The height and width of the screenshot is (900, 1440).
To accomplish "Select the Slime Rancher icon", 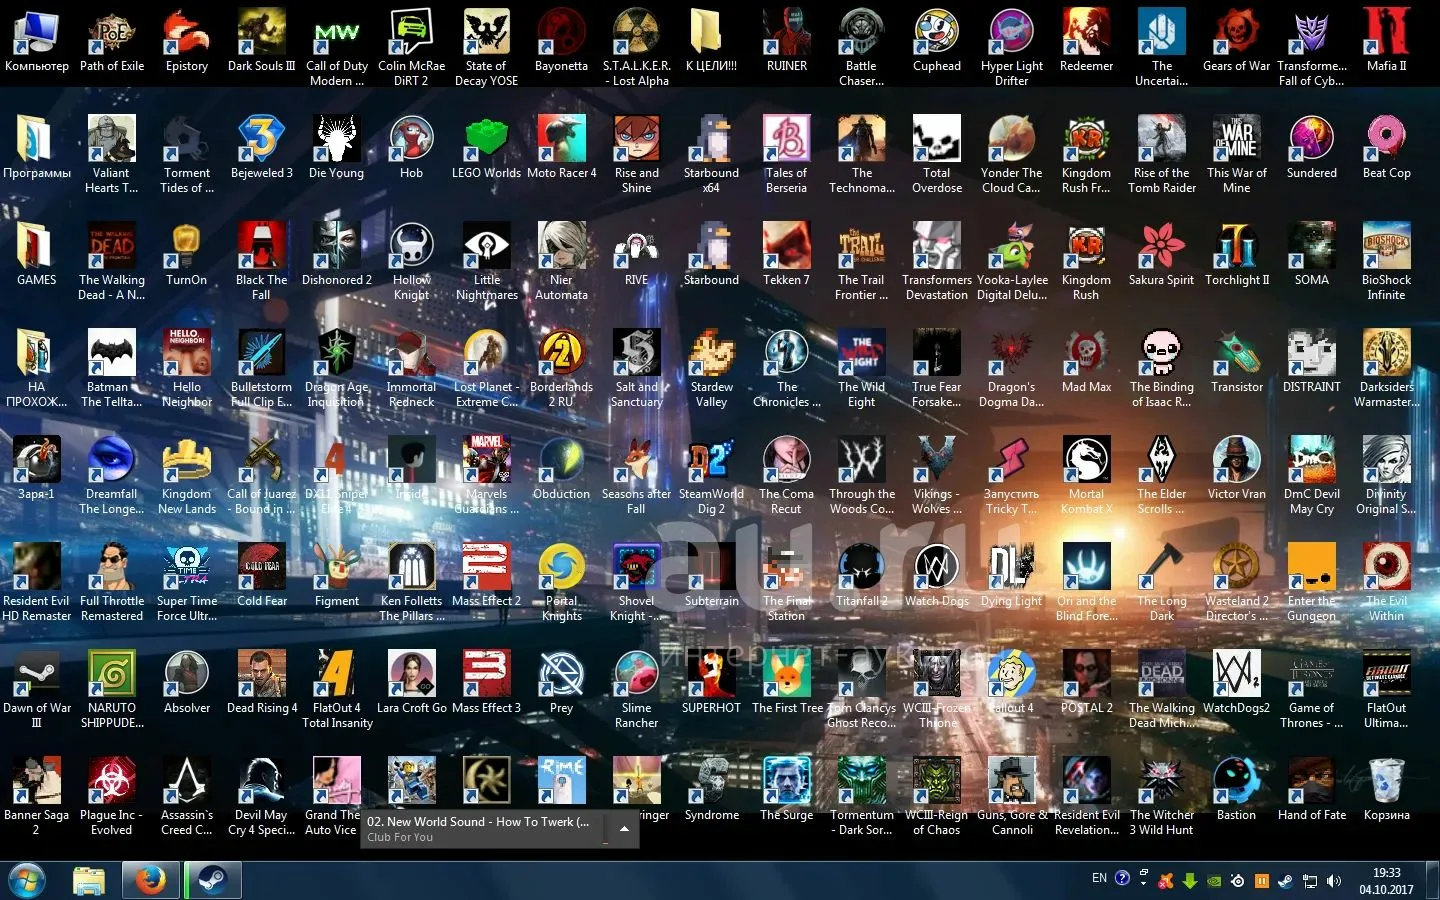I will coord(637,689).
